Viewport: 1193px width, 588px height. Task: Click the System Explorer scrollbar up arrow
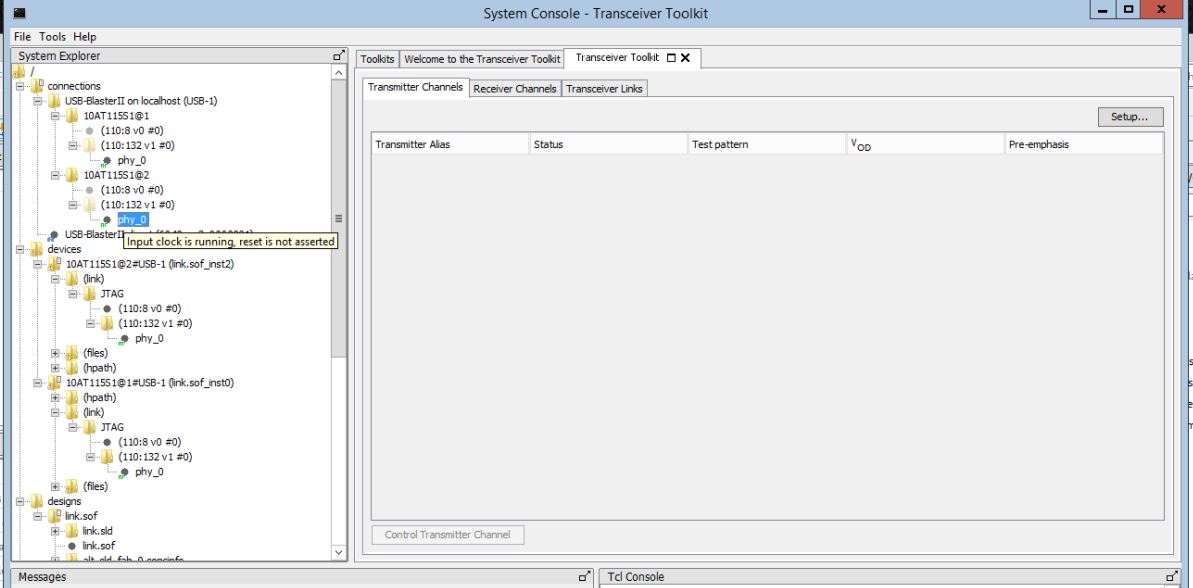click(x=339, y=72)
